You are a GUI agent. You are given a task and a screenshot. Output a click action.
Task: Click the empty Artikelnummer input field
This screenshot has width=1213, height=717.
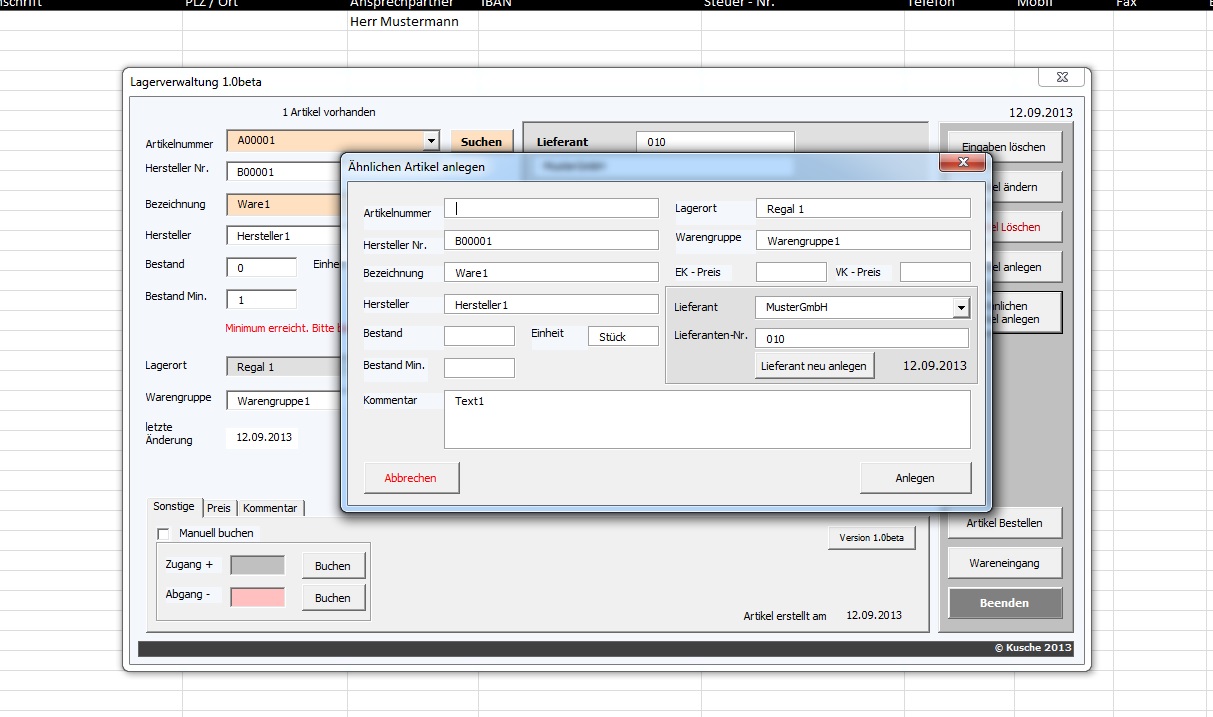(x=550, y=208)
